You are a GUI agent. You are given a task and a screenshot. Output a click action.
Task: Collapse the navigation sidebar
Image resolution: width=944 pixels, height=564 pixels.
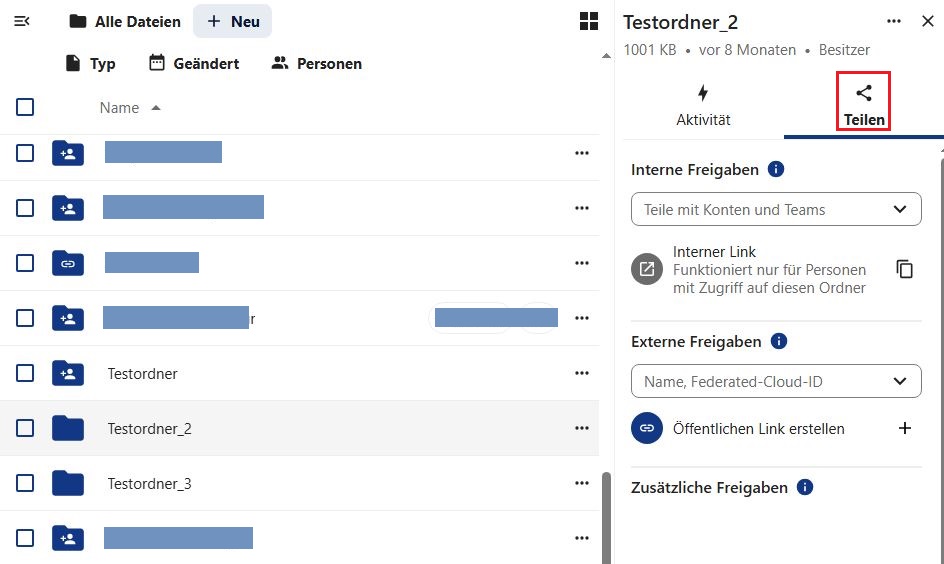pos(22,21)
